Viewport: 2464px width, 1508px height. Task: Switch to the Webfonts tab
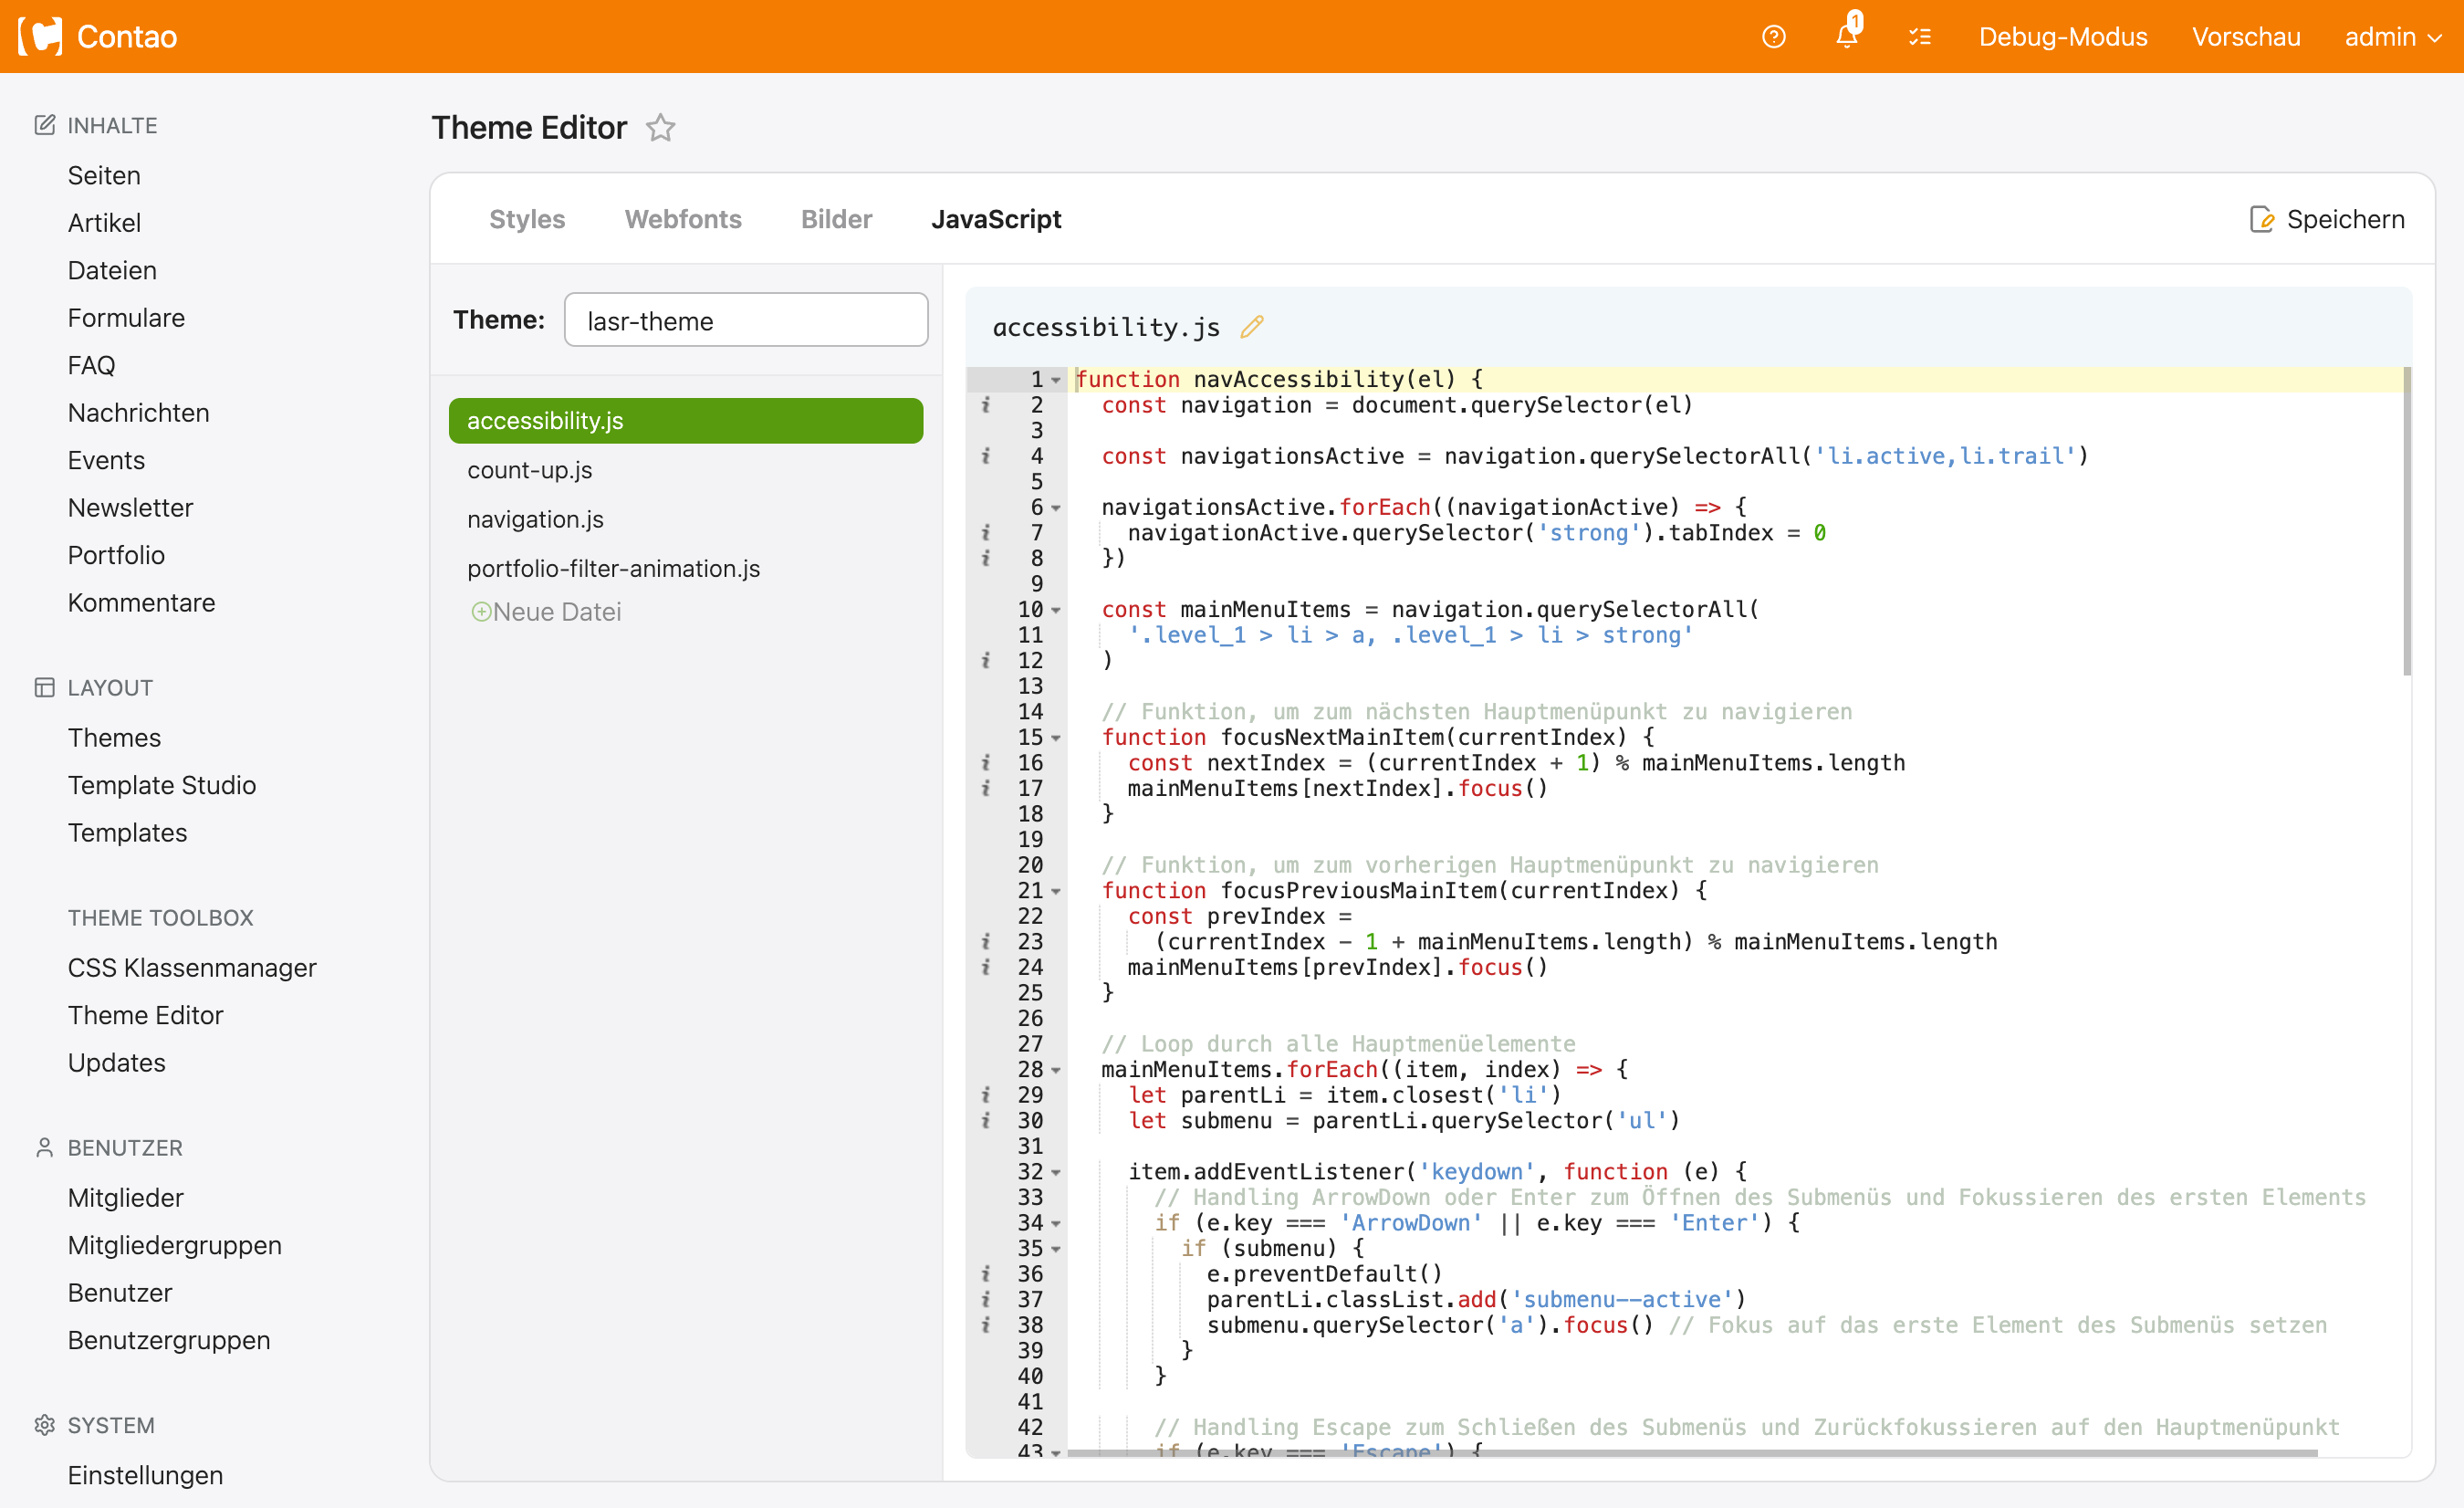[x=683, y=219]
